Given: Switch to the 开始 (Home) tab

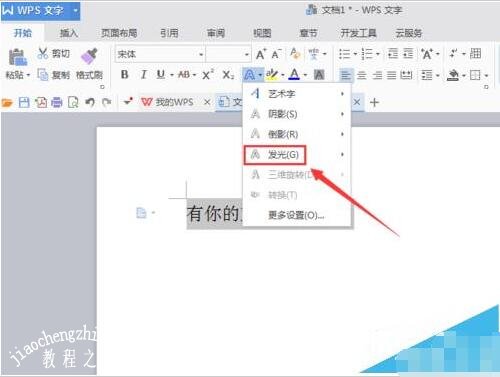Looking at the screenshot, I should [x=23, y=33].
